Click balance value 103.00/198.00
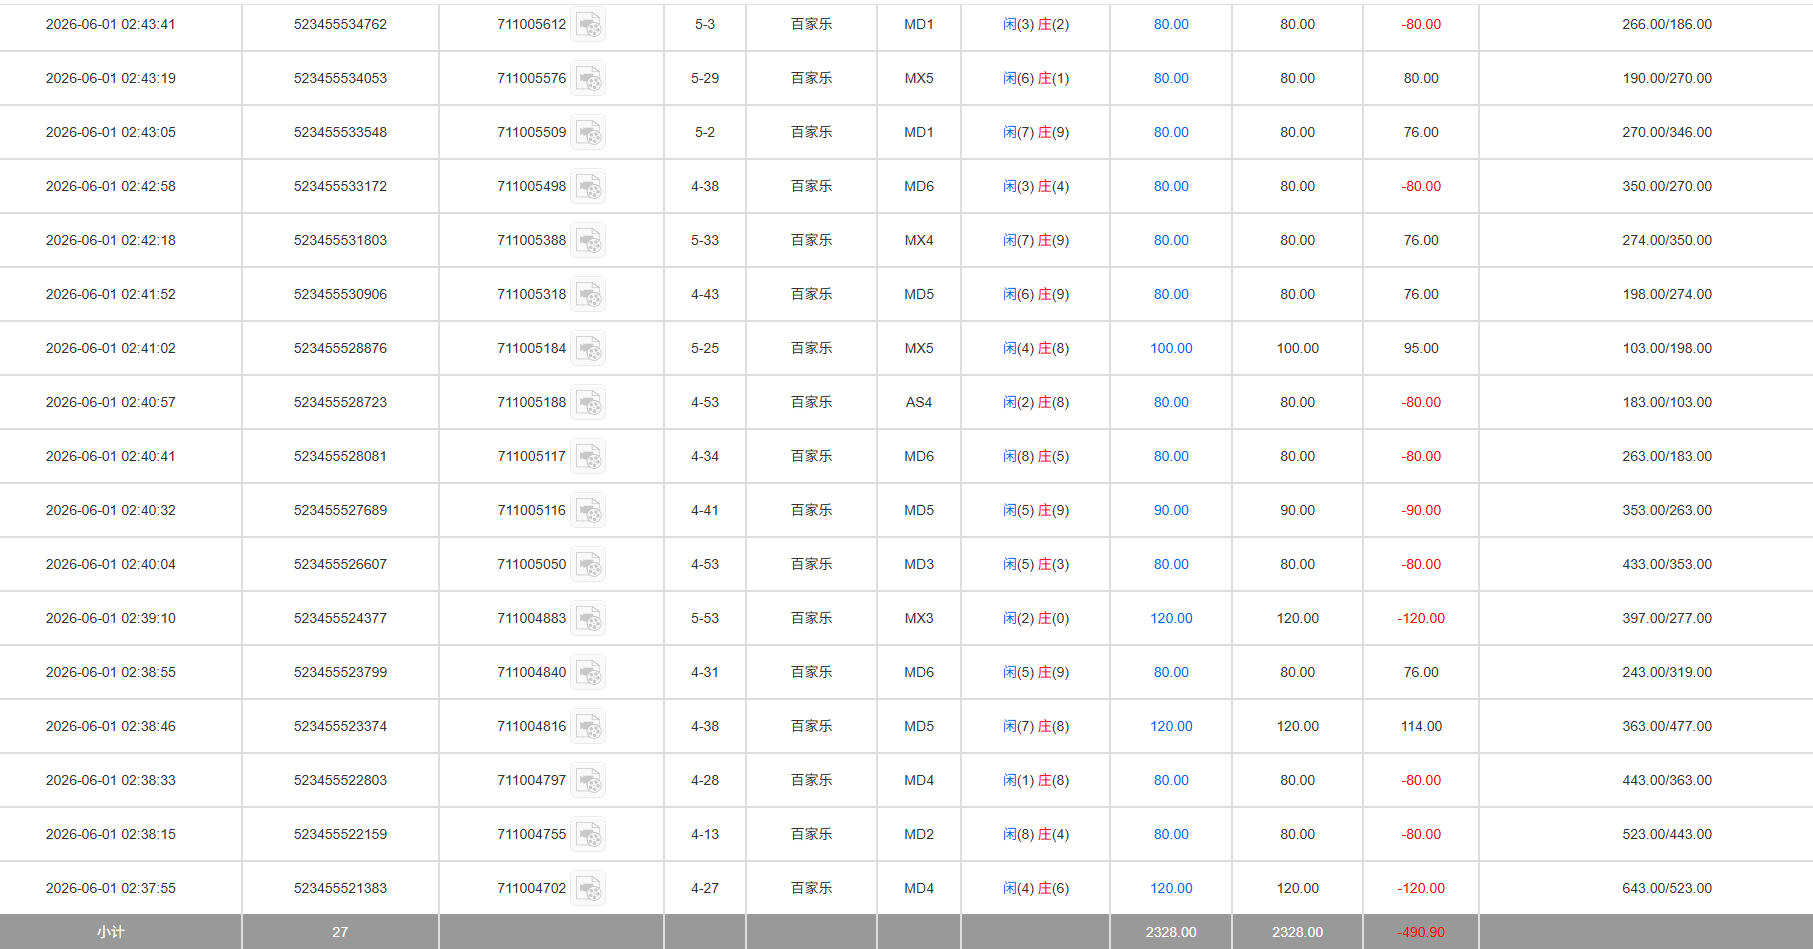1813x949 pixels. [1667, 348]
